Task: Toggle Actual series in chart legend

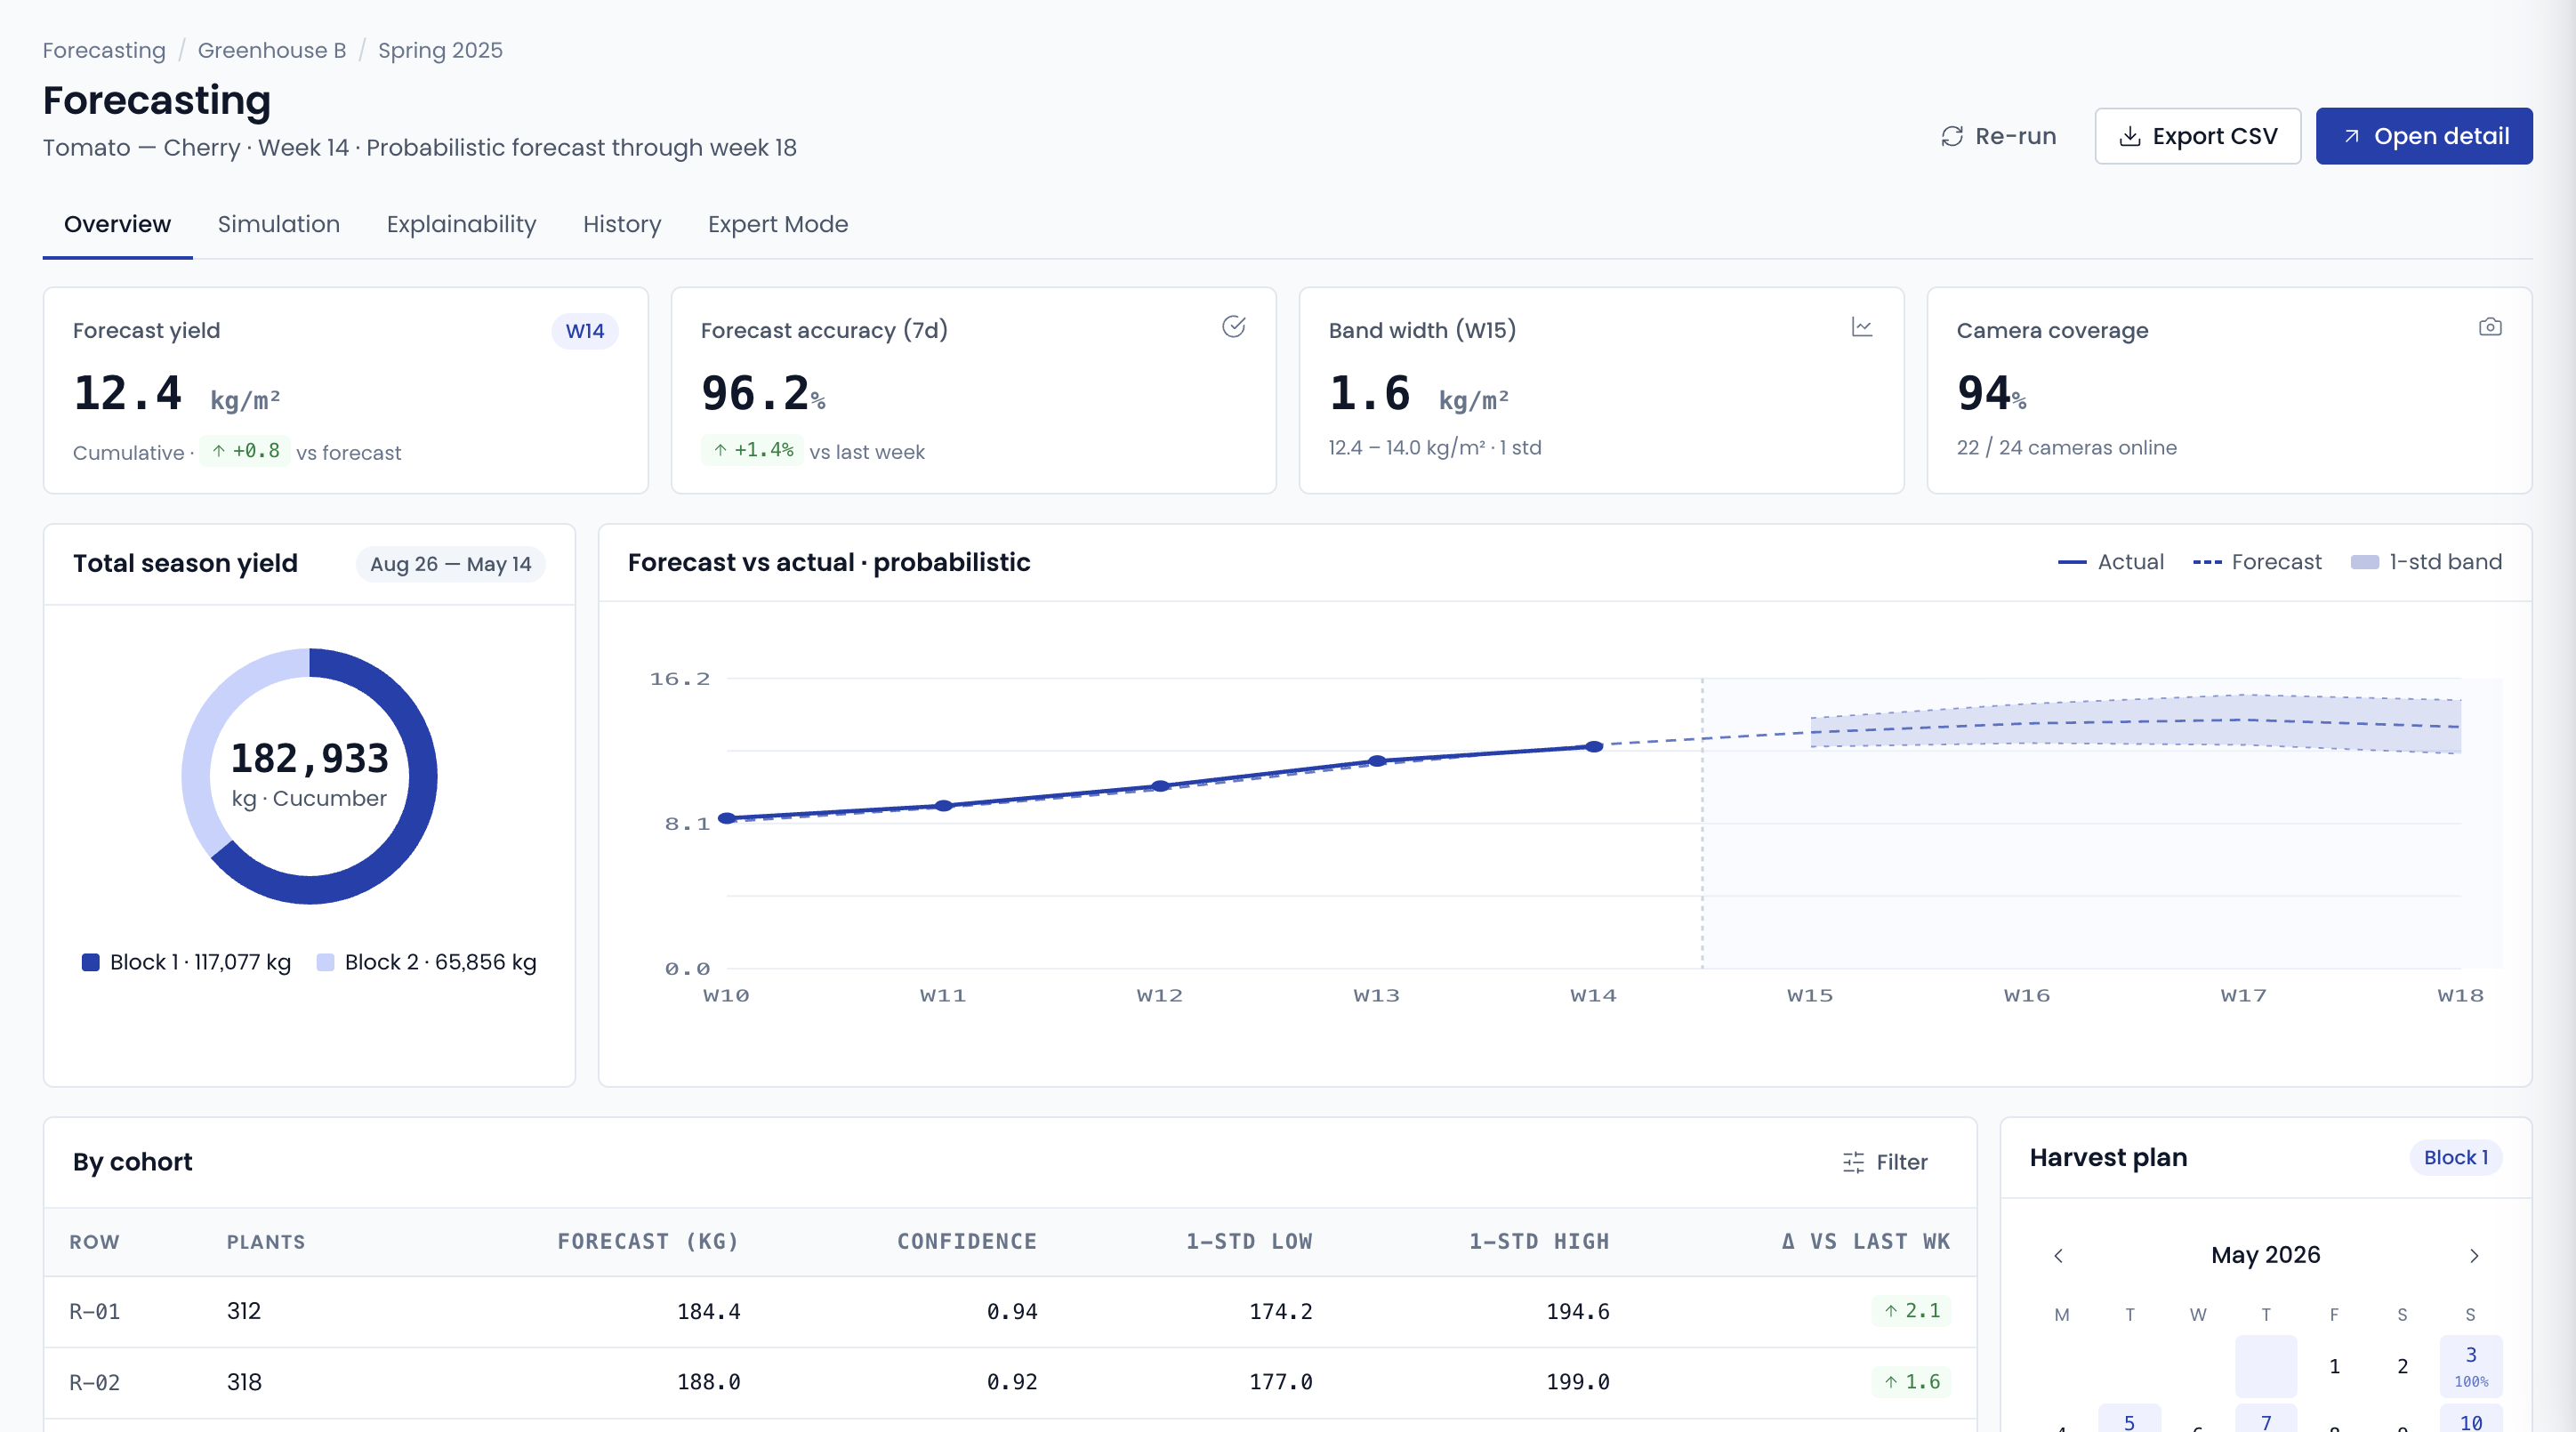Action: point(2110,562)
